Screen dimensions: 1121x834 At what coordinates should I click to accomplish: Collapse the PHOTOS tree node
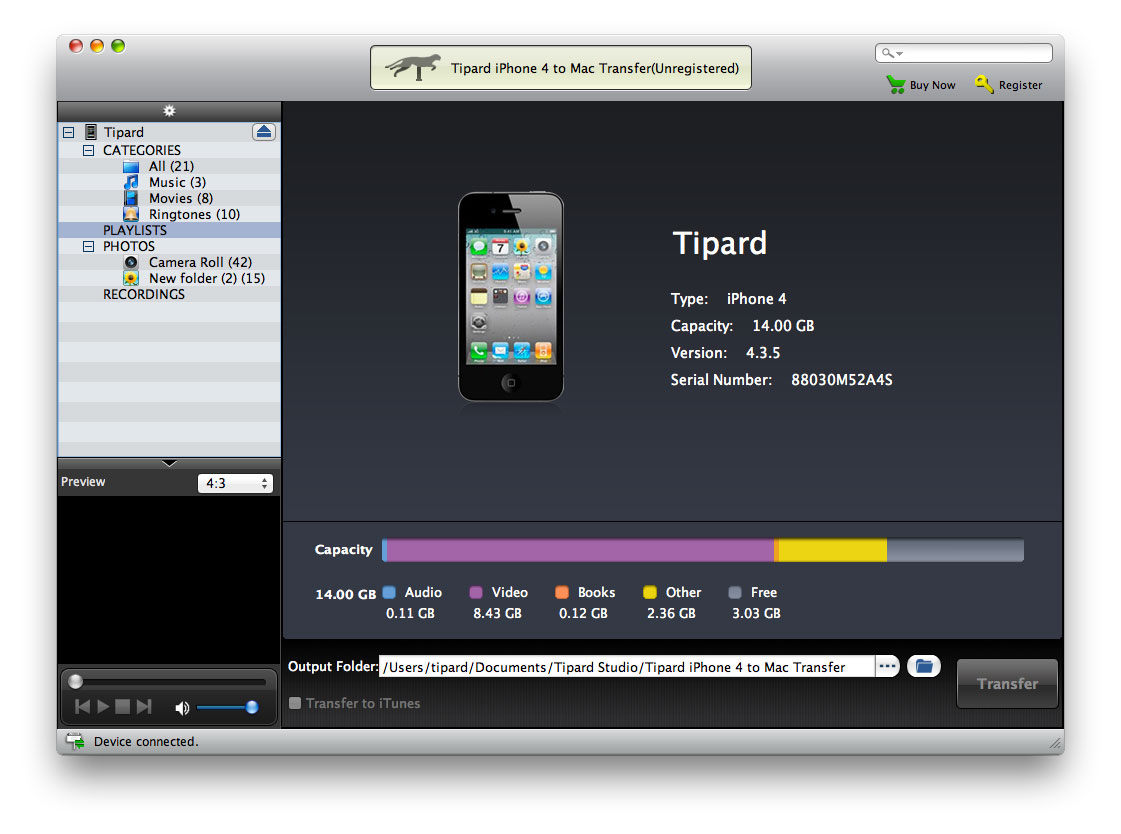coord(89,247)
